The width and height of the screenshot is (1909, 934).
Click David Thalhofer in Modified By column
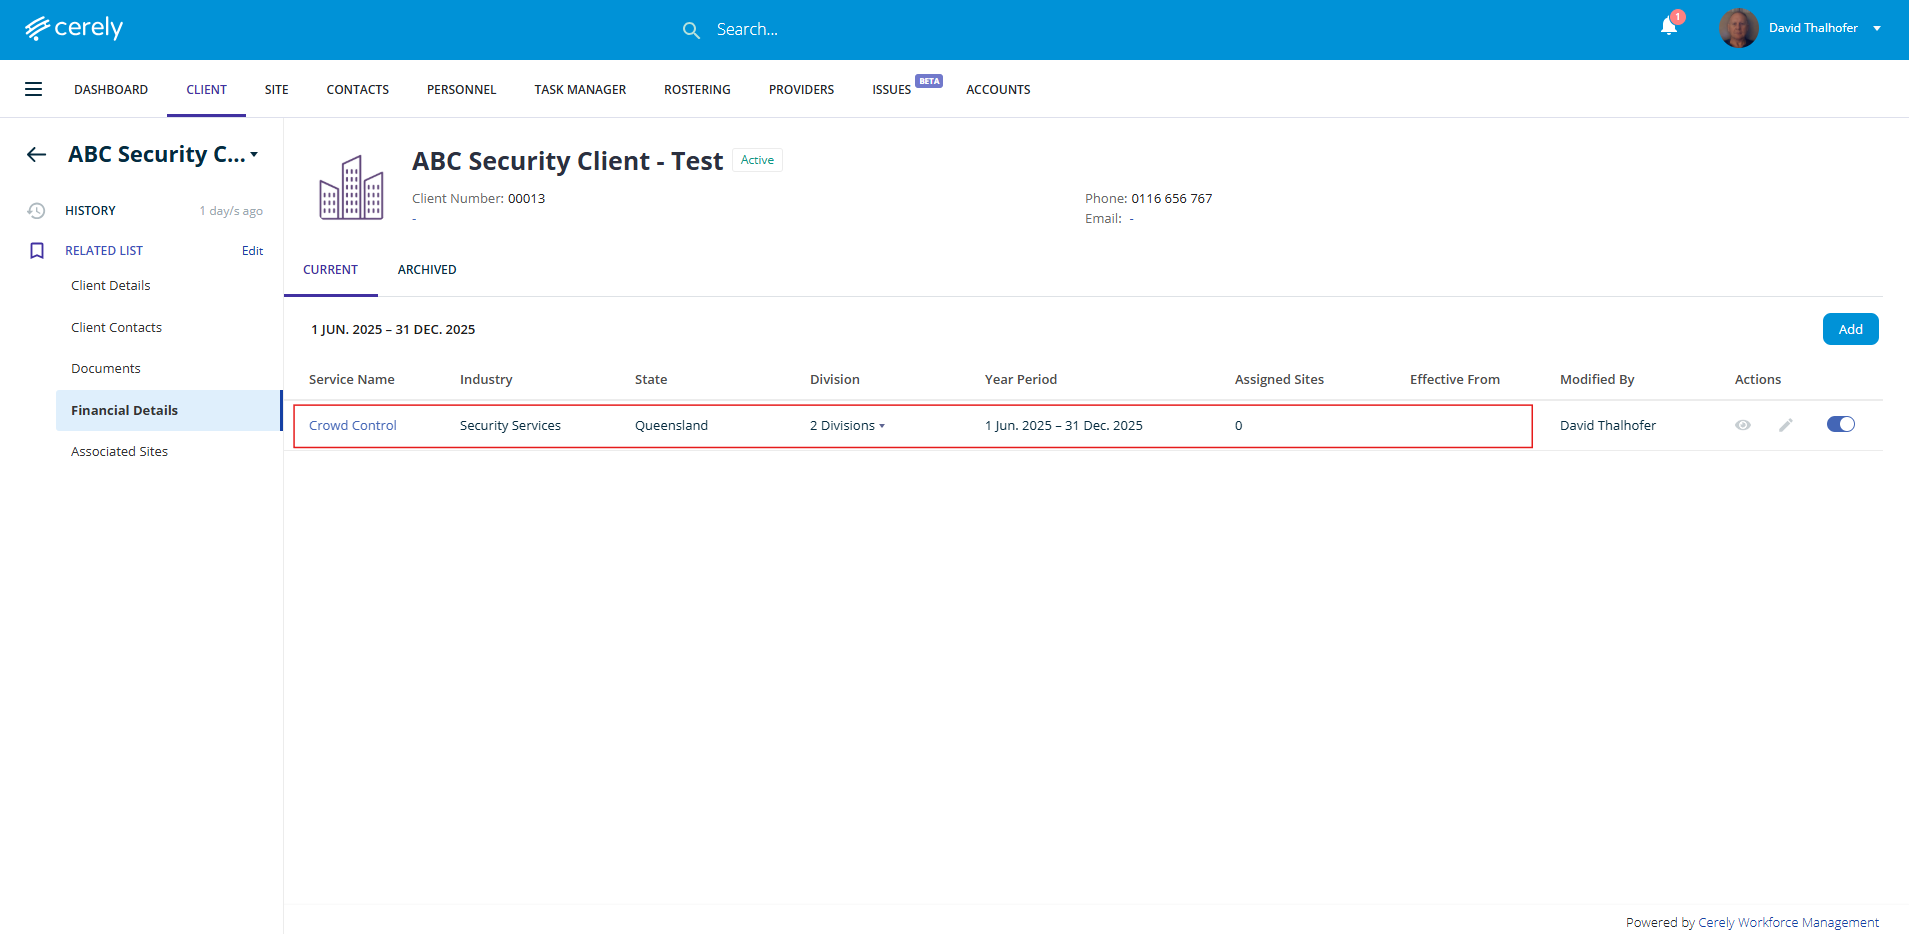click(1608, 425)
